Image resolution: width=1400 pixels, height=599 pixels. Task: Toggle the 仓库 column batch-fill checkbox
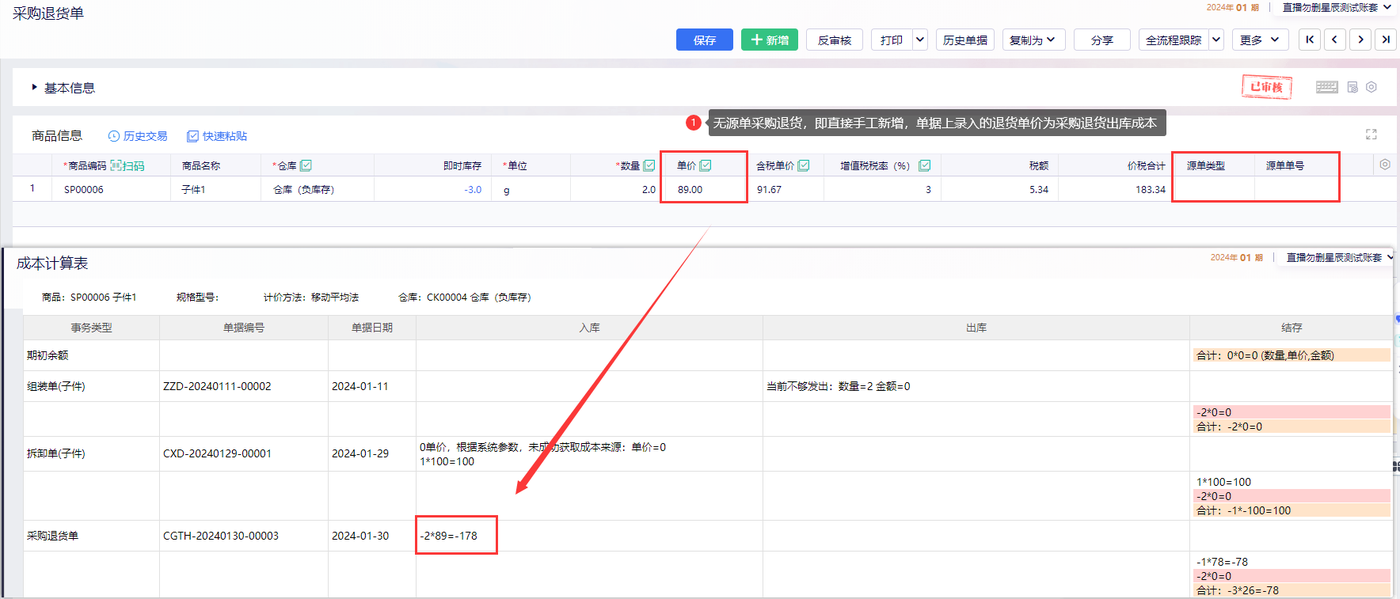[306, 165]
